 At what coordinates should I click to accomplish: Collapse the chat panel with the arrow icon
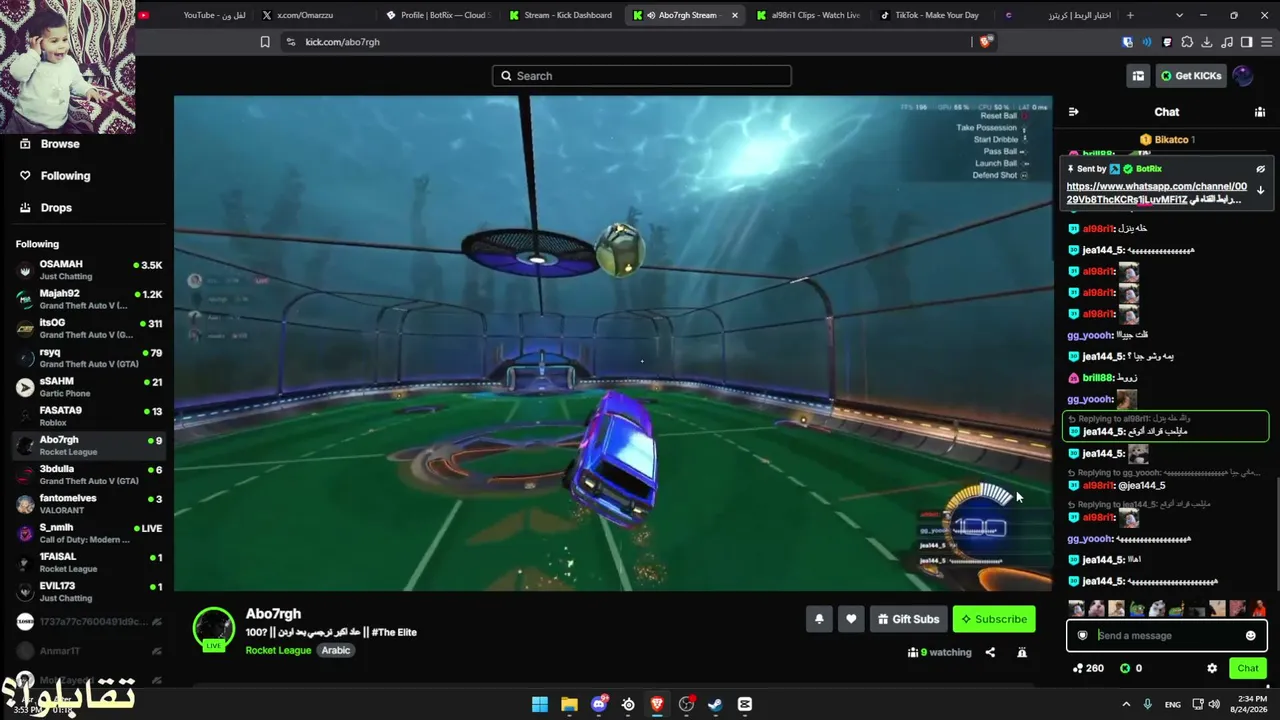coord(1073,112)
